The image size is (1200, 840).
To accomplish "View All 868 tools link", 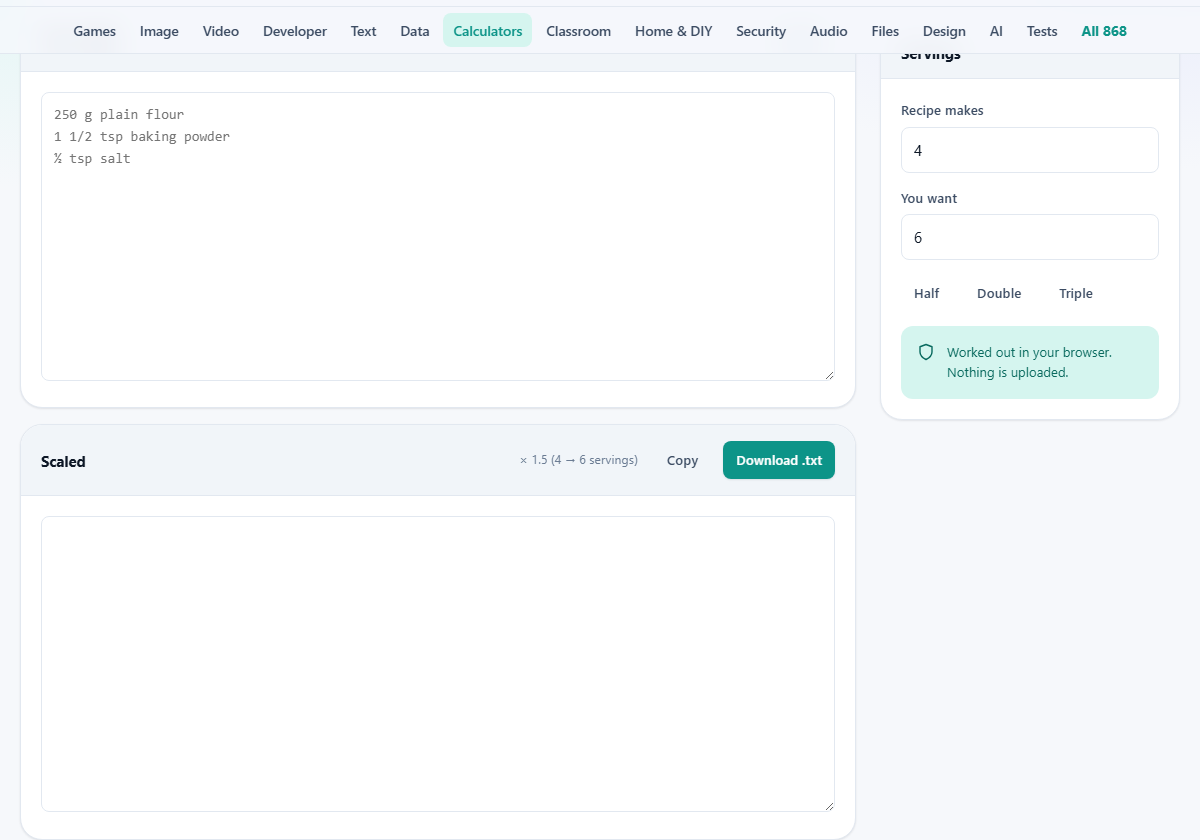I will [1104, 31].
